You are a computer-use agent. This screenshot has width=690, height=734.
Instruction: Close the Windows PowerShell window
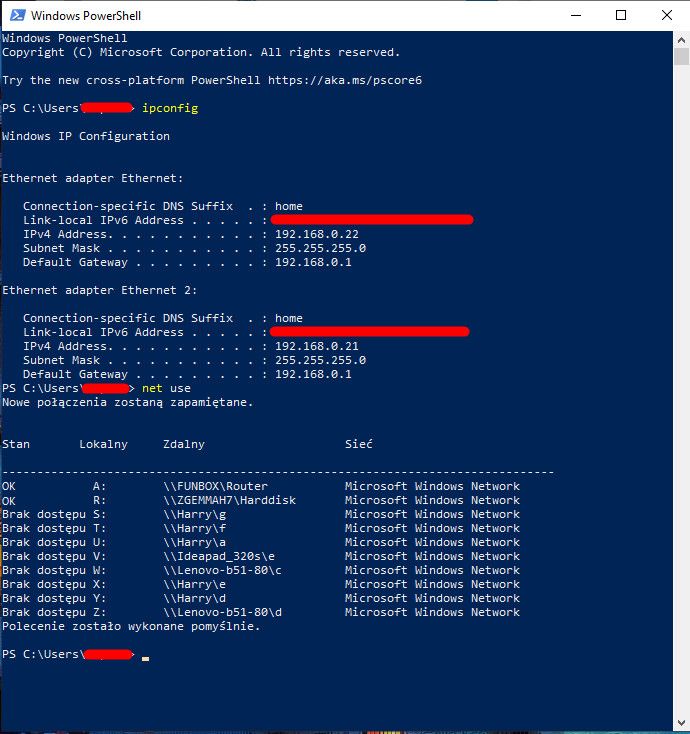click(667, 15)
